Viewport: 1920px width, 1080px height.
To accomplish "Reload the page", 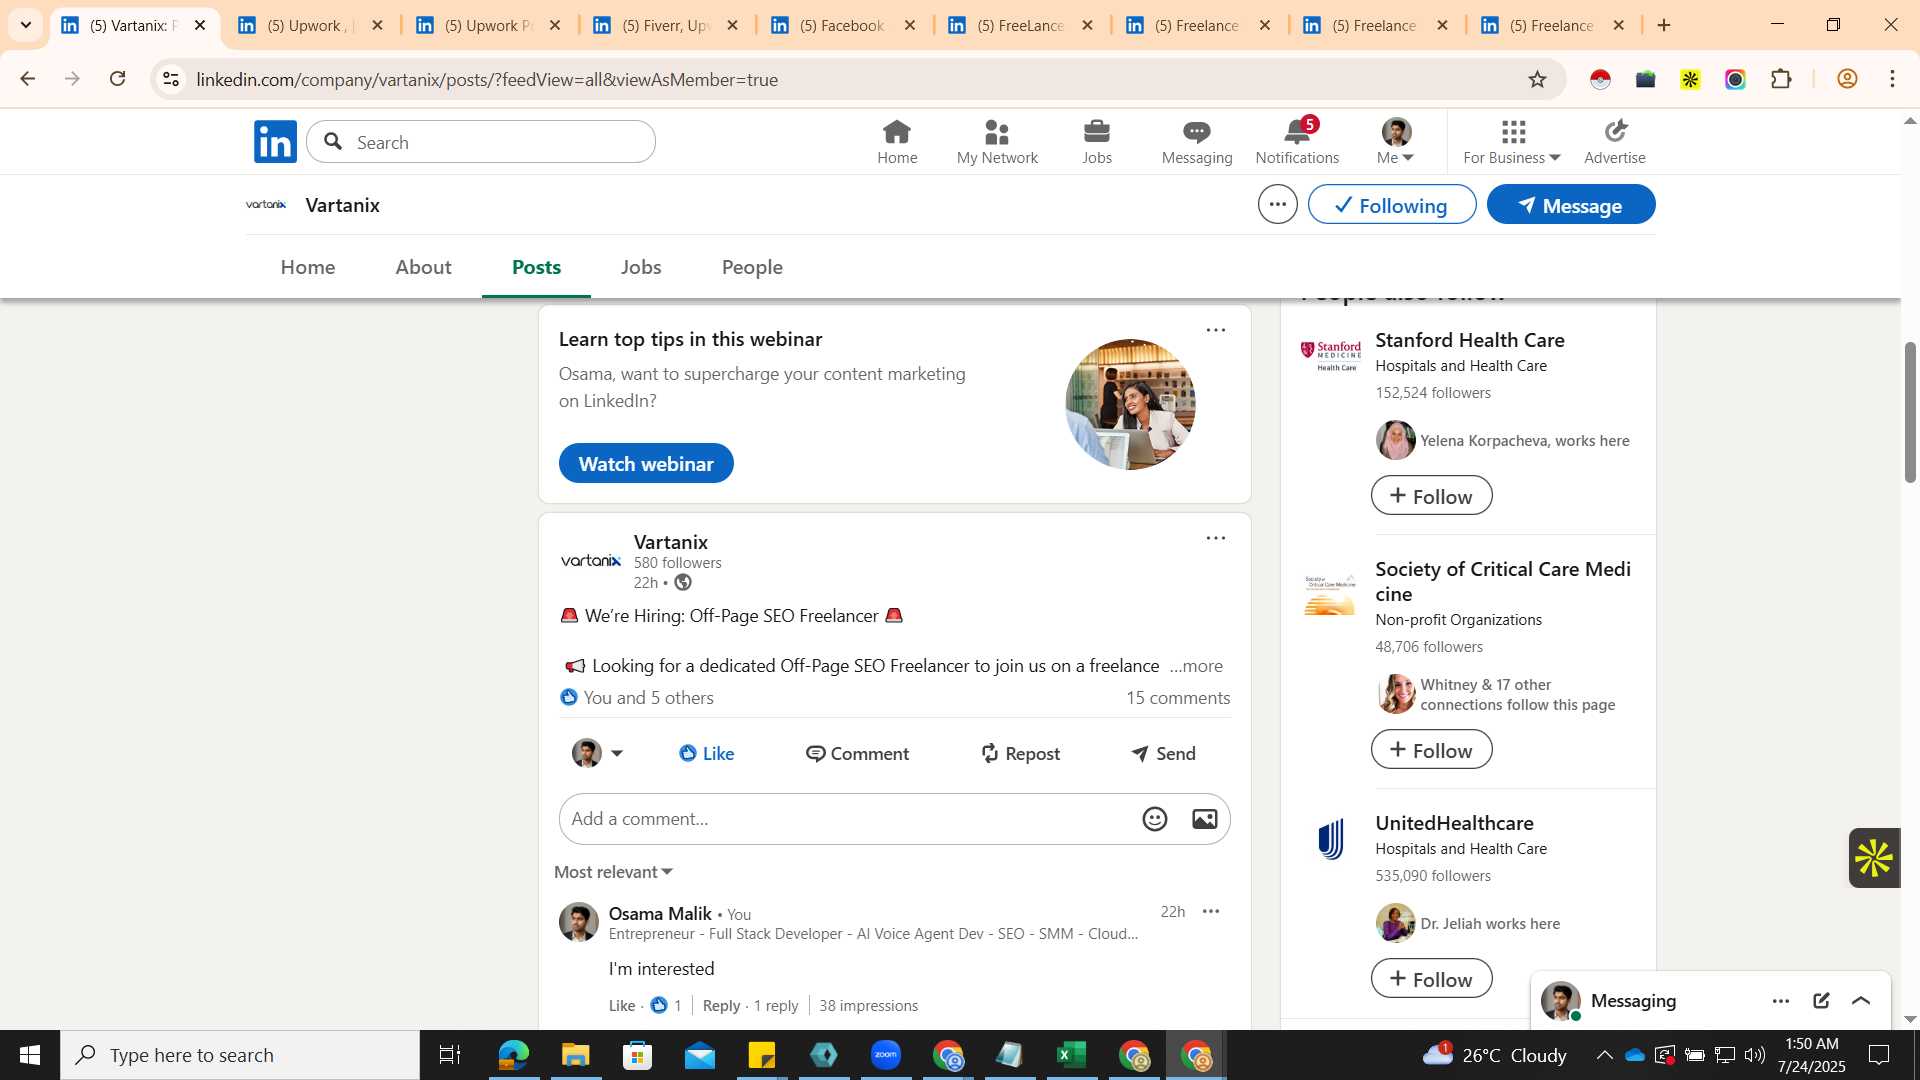I will click(118, 79).
